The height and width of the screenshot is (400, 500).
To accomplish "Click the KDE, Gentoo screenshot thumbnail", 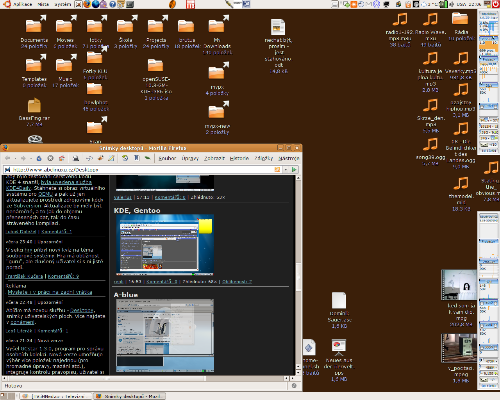I will click(x=165, y=245).
